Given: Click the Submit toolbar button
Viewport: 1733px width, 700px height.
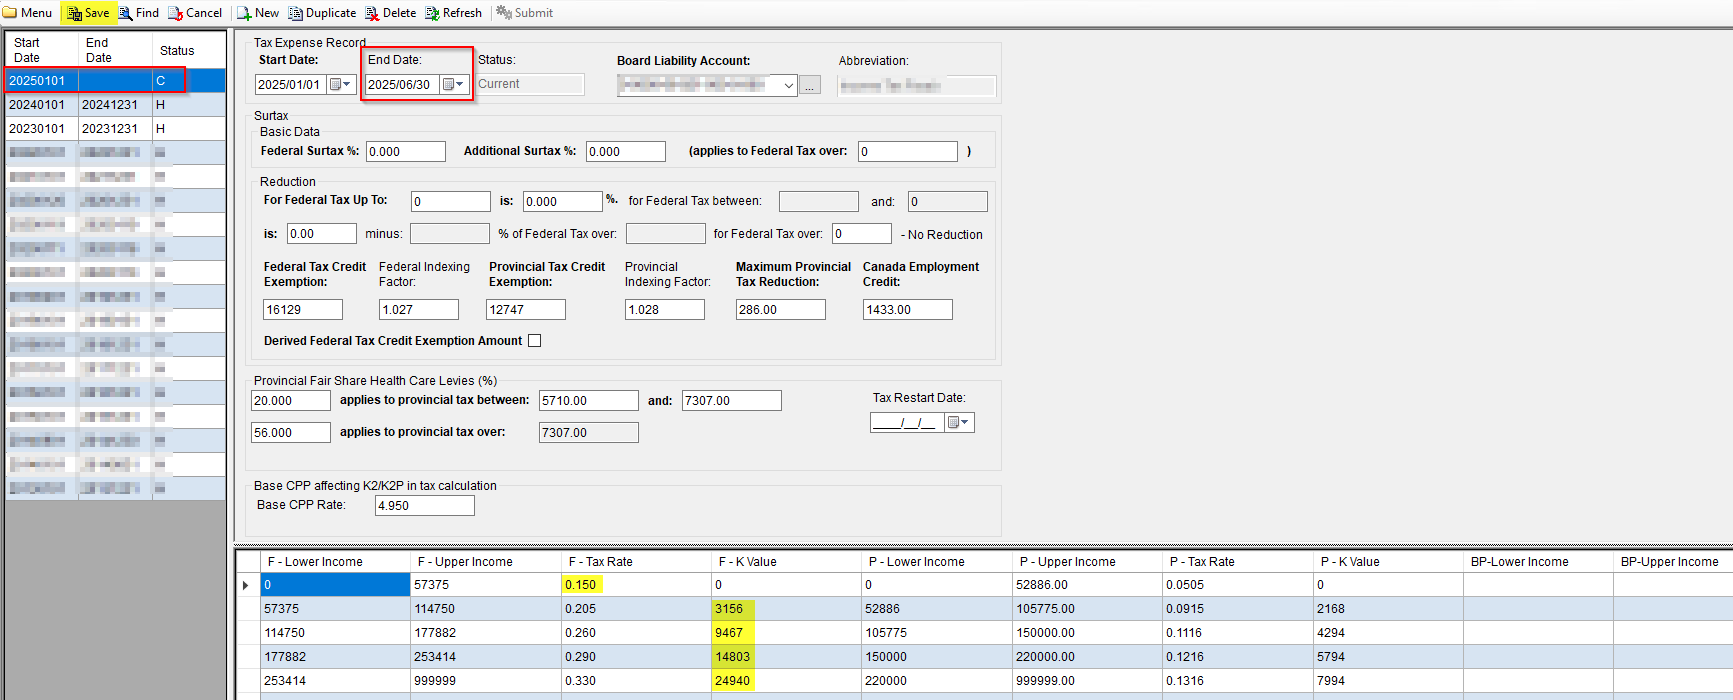Looking at the screenshot, I should [x=525, y=13].
